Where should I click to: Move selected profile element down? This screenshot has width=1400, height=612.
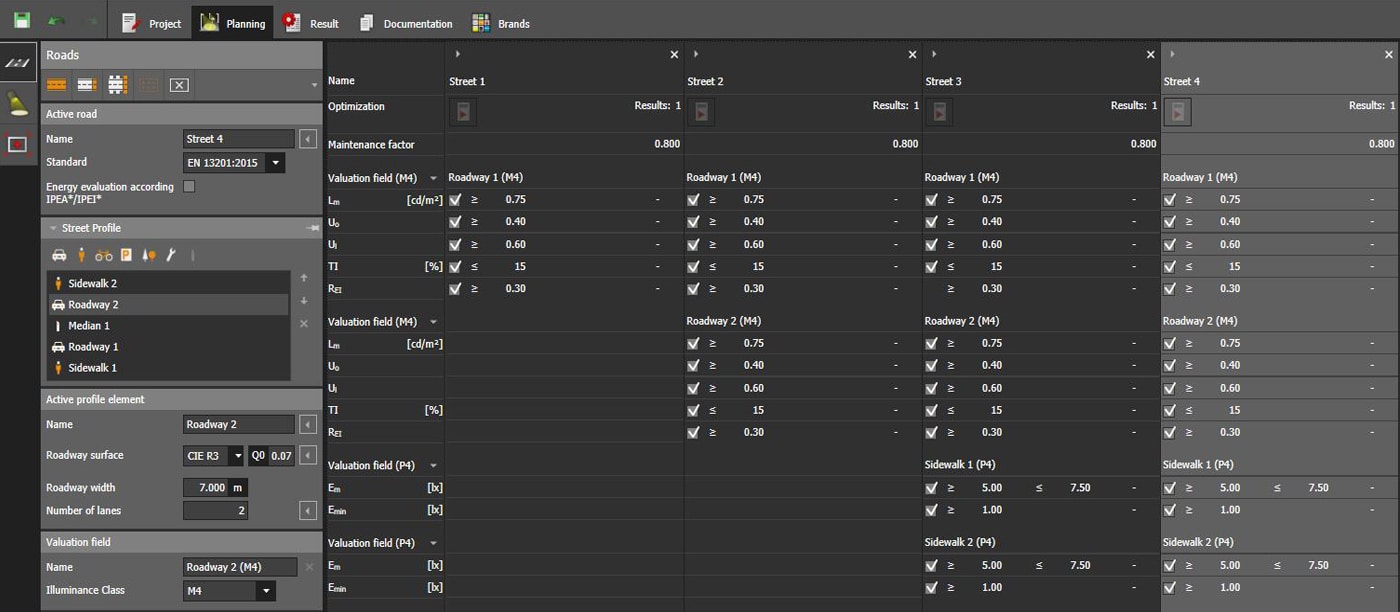(x=304, y=301)
